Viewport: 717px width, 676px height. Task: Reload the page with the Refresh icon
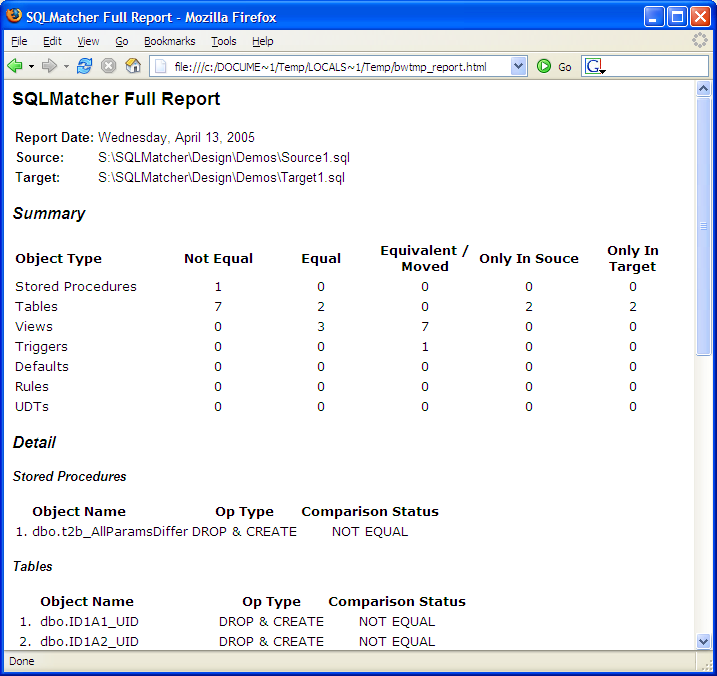(x=85, y=66)
